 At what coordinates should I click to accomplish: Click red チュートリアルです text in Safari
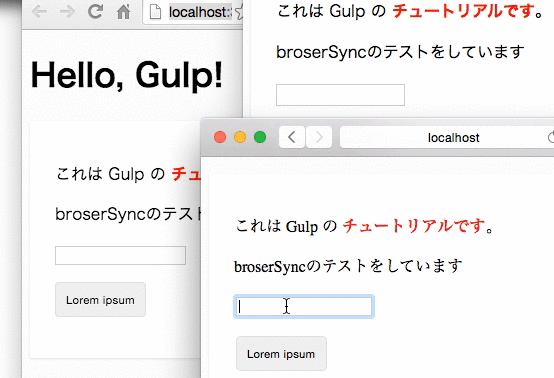[x=414, y=226]
